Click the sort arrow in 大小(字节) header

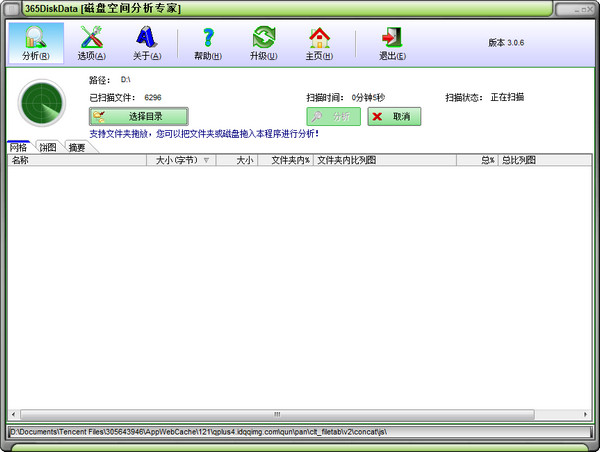(x=206, y=160)
